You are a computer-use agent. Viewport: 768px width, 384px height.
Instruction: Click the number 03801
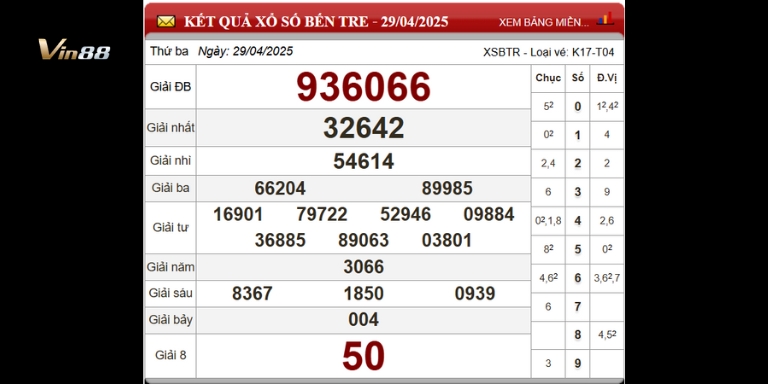coord(447,240)
